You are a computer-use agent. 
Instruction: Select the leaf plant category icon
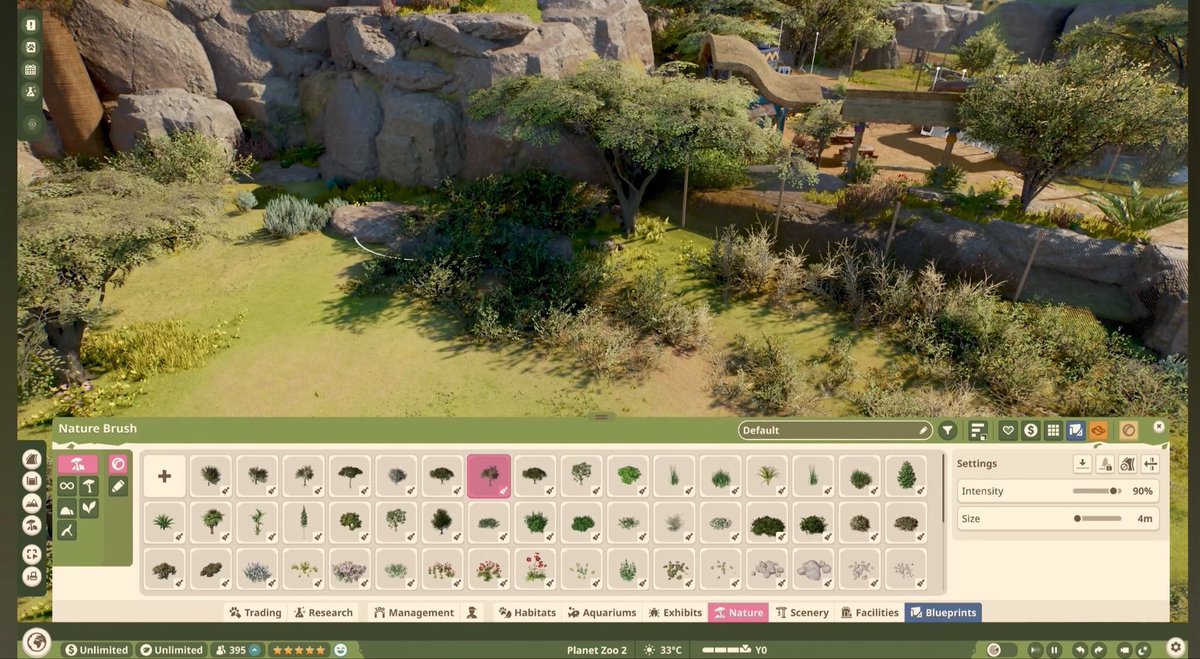pos(89,509)
